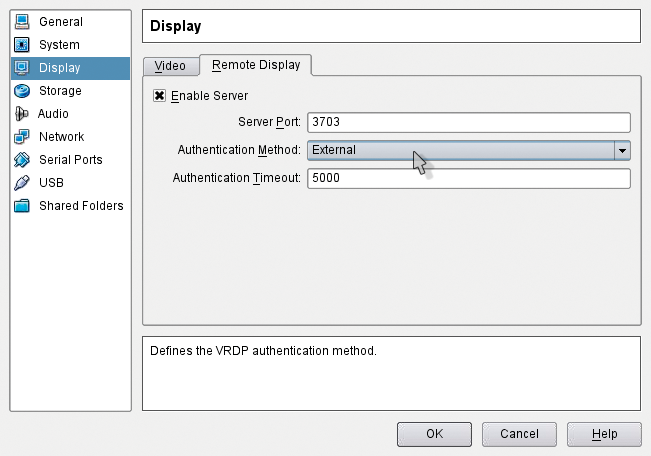Click the Display monitor icon
Image resolution: width=651 pixels, height=456 pixels.
point(22,68)
